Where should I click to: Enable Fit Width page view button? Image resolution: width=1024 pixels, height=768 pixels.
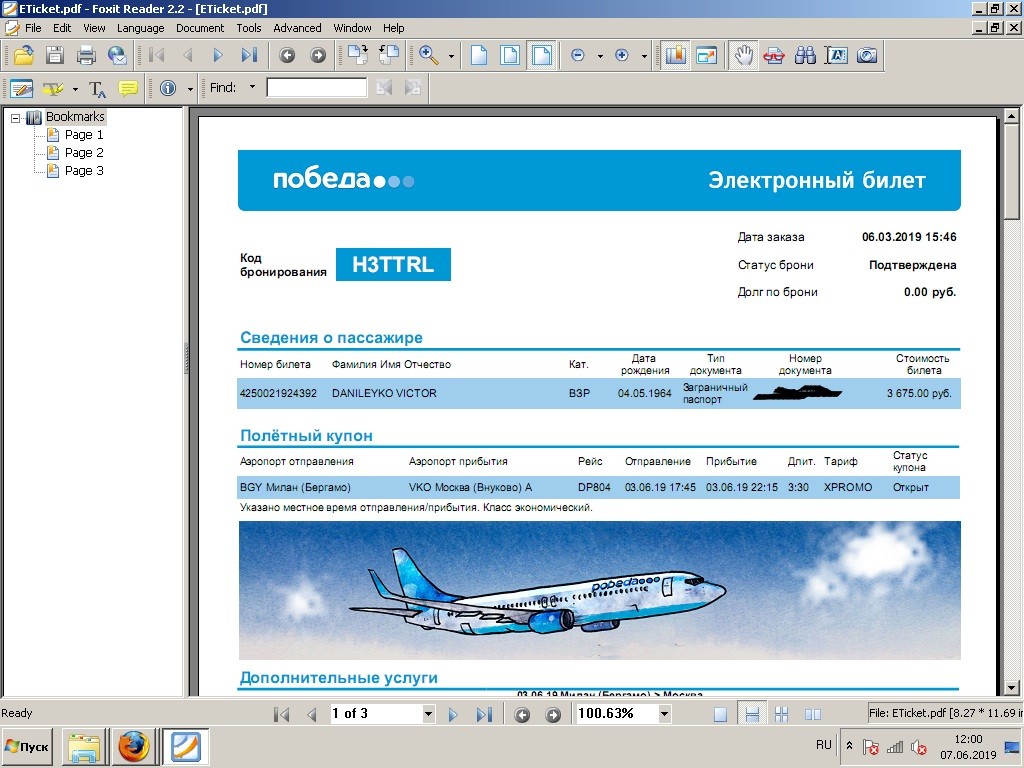[542, 55]
